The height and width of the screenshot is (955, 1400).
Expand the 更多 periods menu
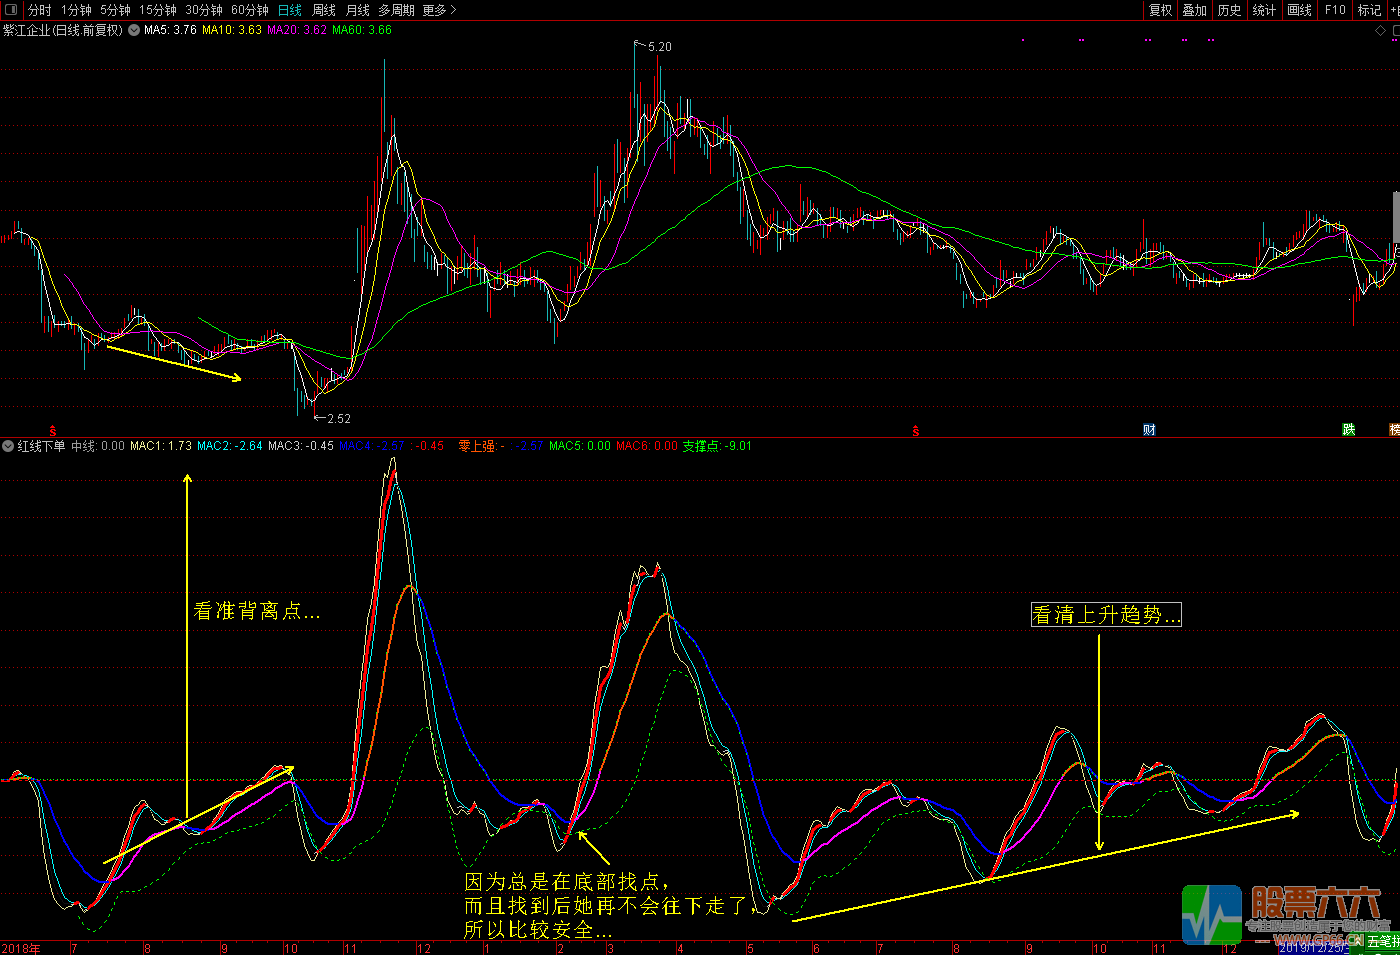coord(439,10)
